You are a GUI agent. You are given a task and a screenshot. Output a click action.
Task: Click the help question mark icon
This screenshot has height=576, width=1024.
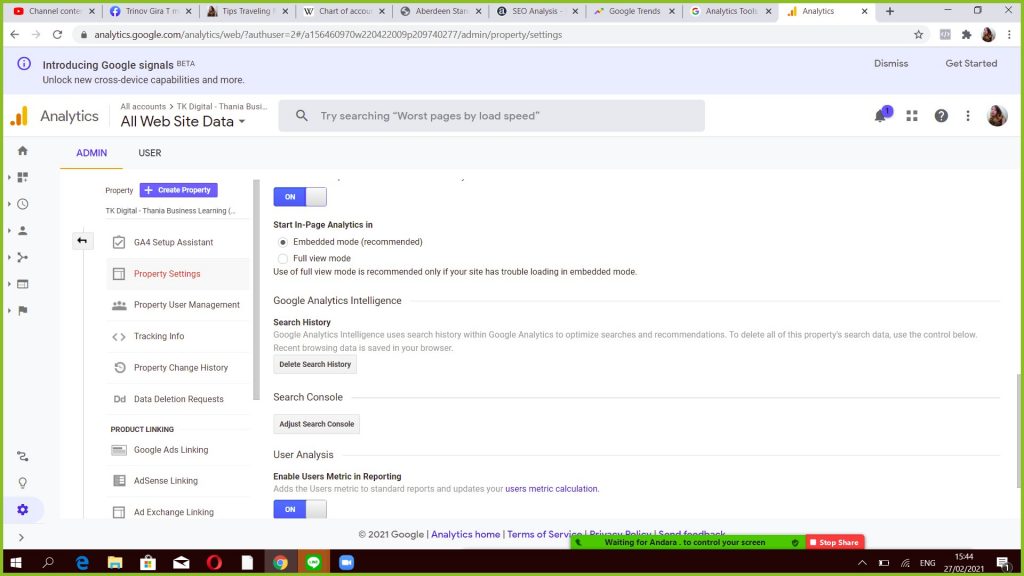click(941, 116)
